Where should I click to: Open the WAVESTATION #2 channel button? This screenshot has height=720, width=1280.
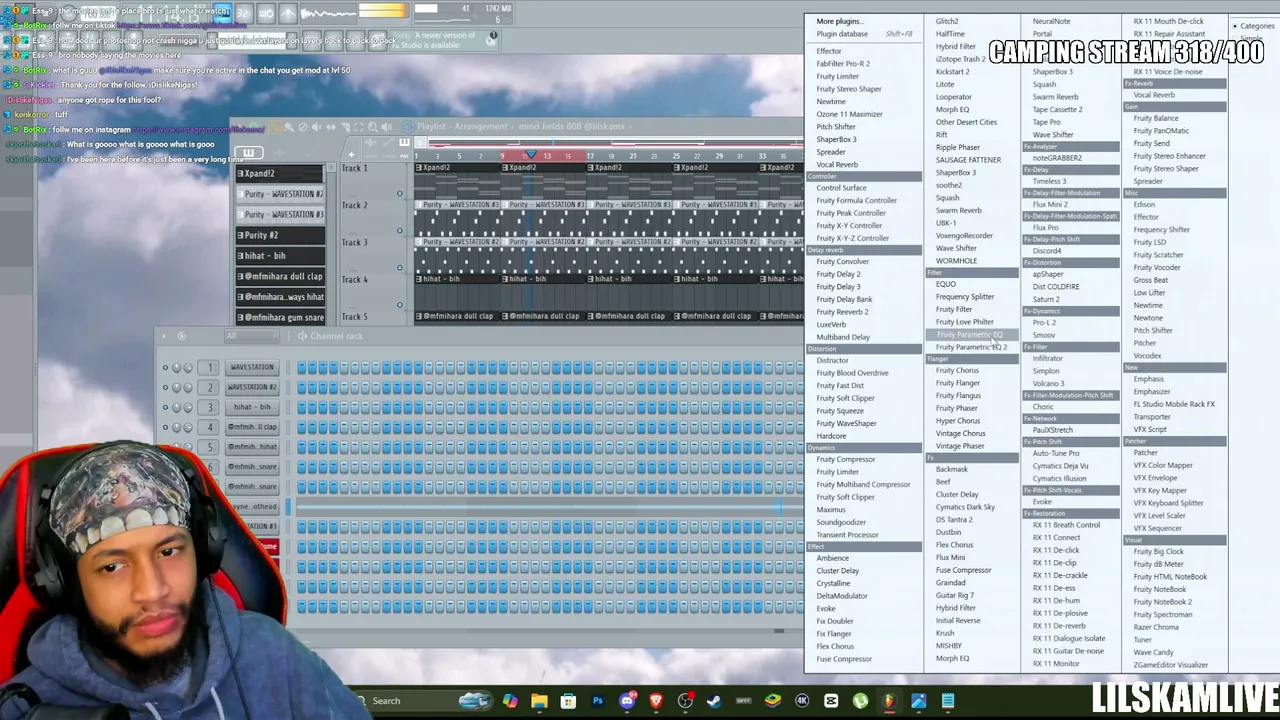pos(252,387)
